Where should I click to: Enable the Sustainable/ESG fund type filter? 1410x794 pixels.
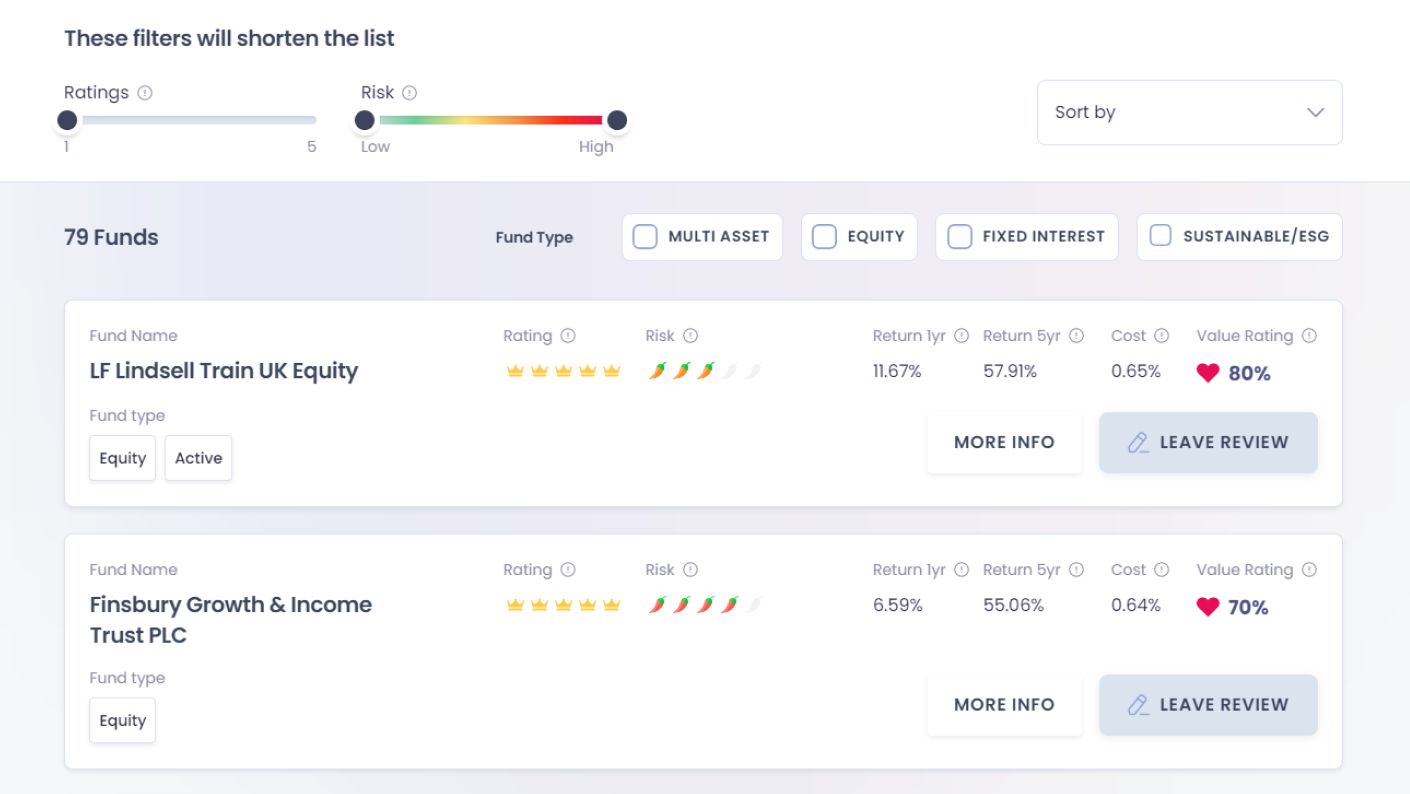click(1160, 237)
